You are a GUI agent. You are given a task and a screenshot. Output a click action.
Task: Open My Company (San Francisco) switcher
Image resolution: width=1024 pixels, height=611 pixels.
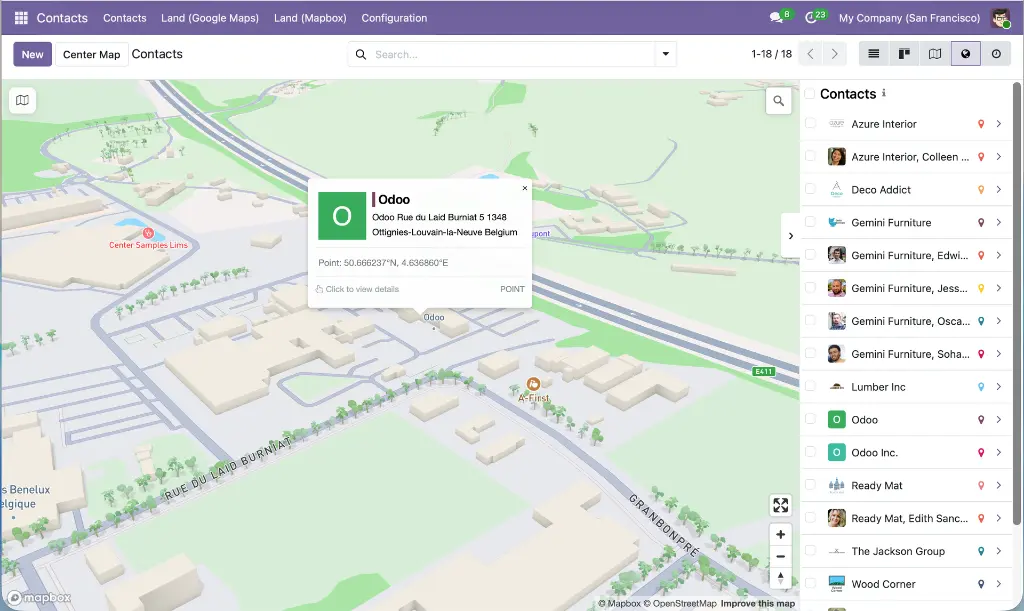(909, 18)
